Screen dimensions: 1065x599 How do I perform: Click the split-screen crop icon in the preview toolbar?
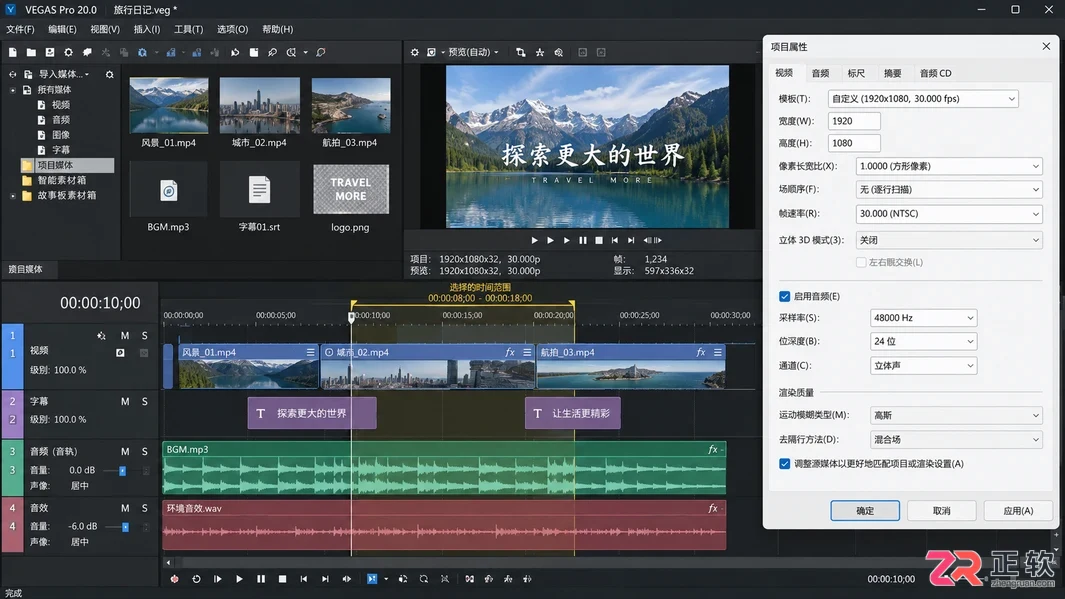(521, 52)
